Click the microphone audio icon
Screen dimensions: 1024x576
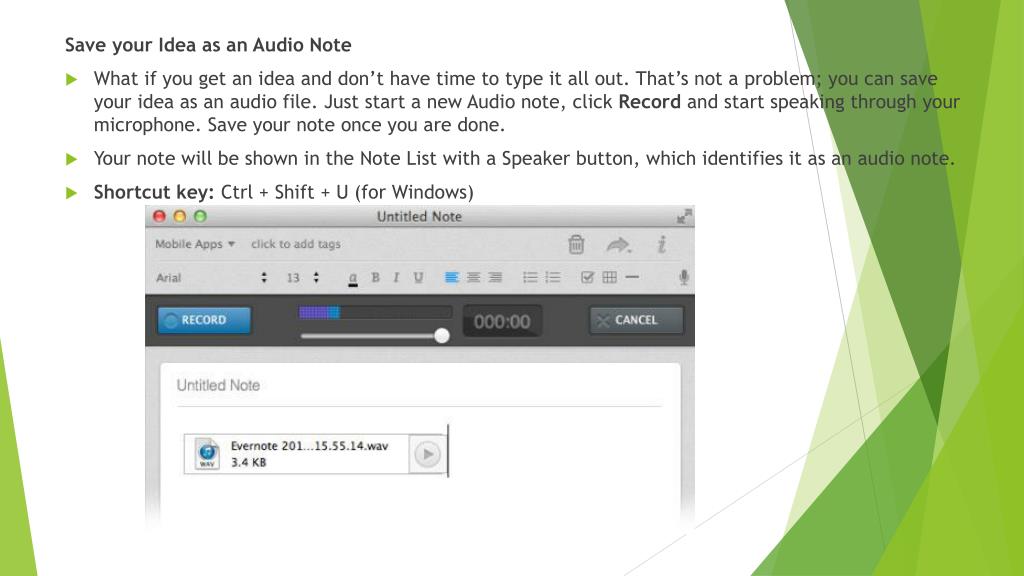(x=683, y=277)
